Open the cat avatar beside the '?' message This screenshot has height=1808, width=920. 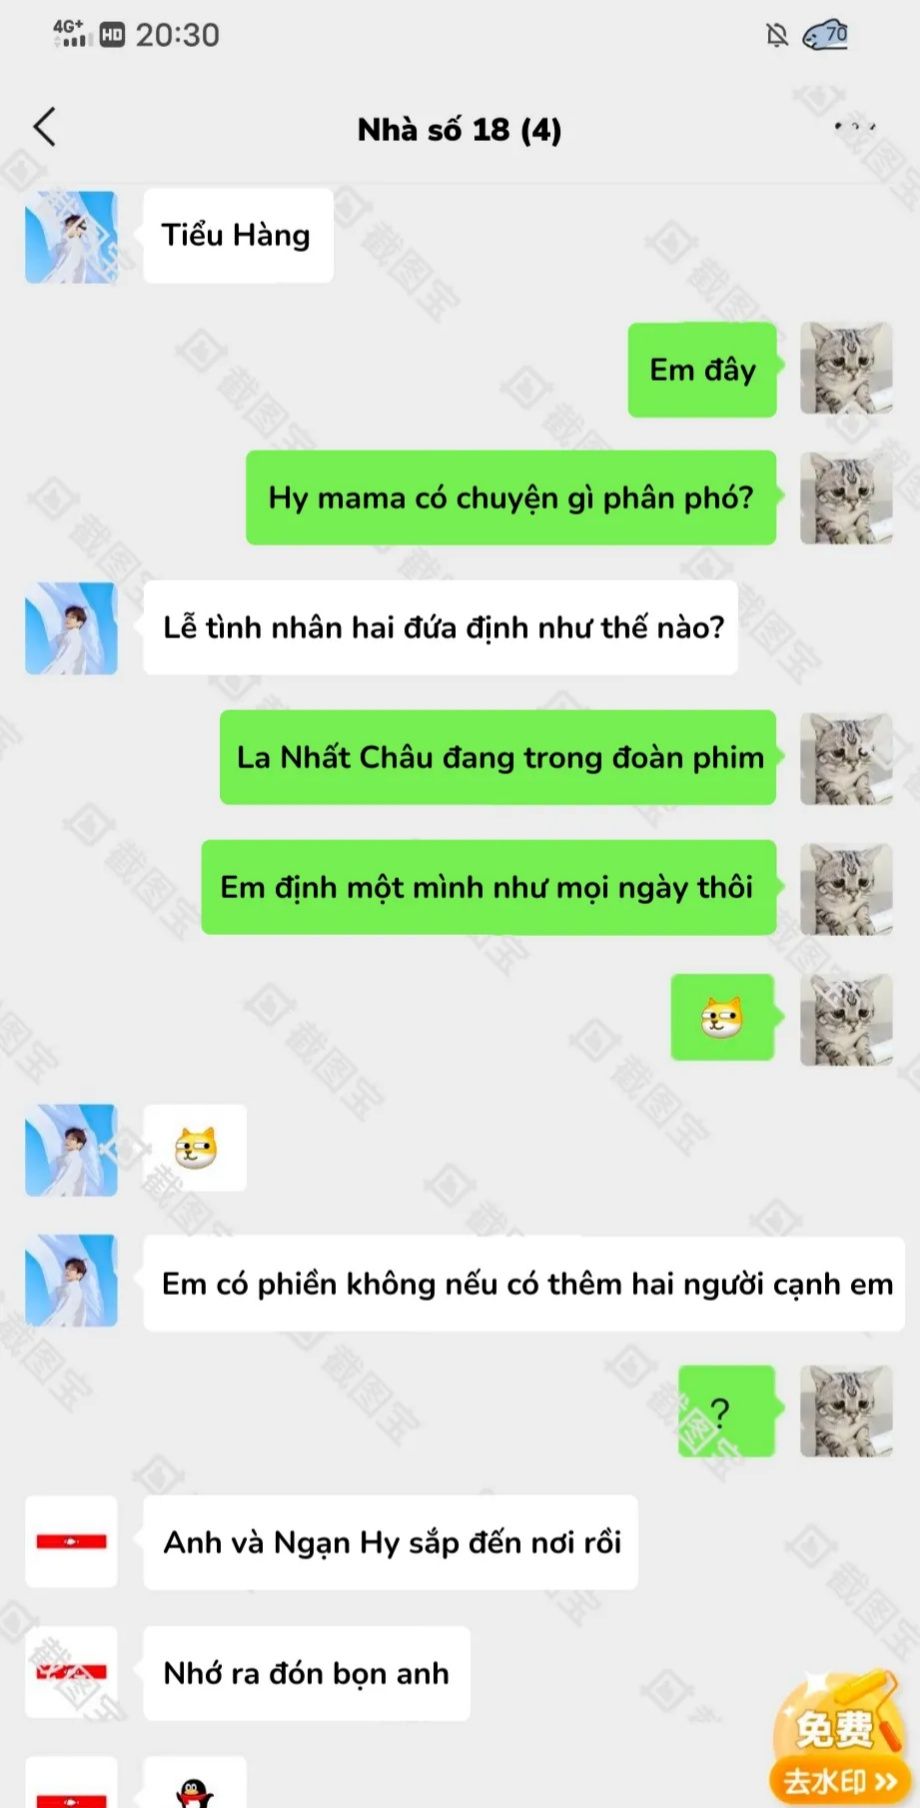846,1411
